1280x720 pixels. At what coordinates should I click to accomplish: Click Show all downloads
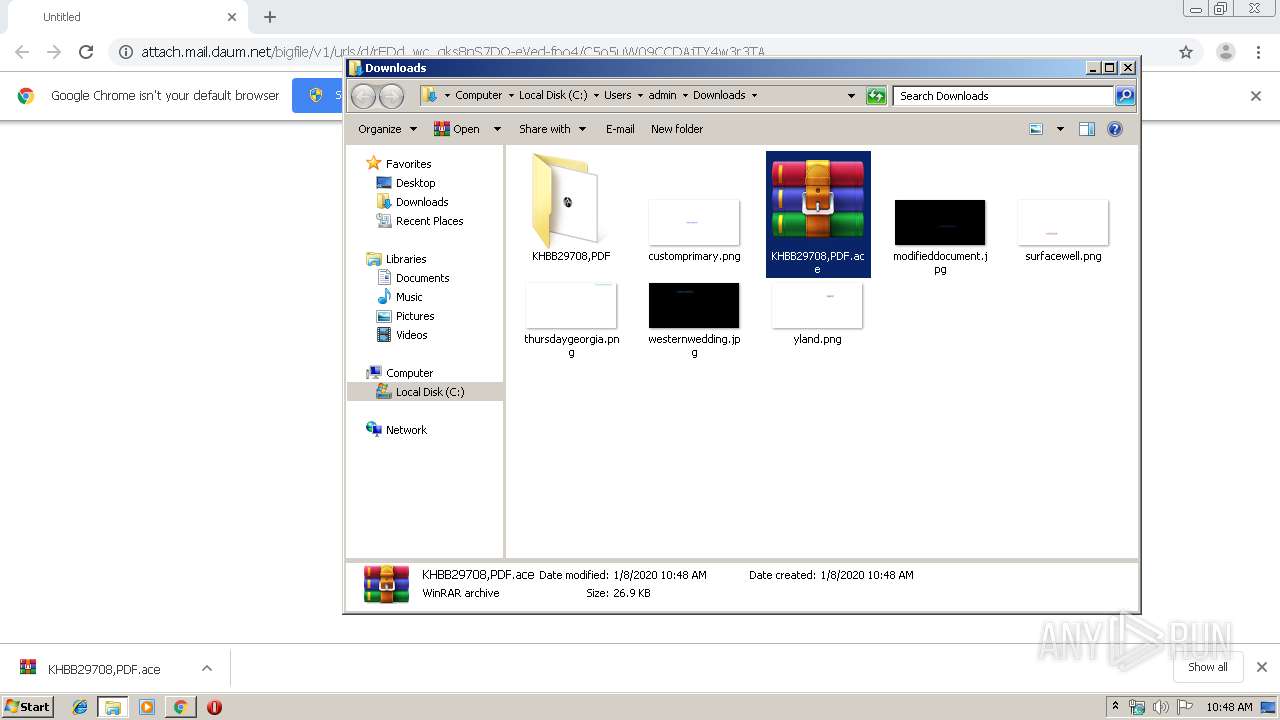(x=1208, y=667)
